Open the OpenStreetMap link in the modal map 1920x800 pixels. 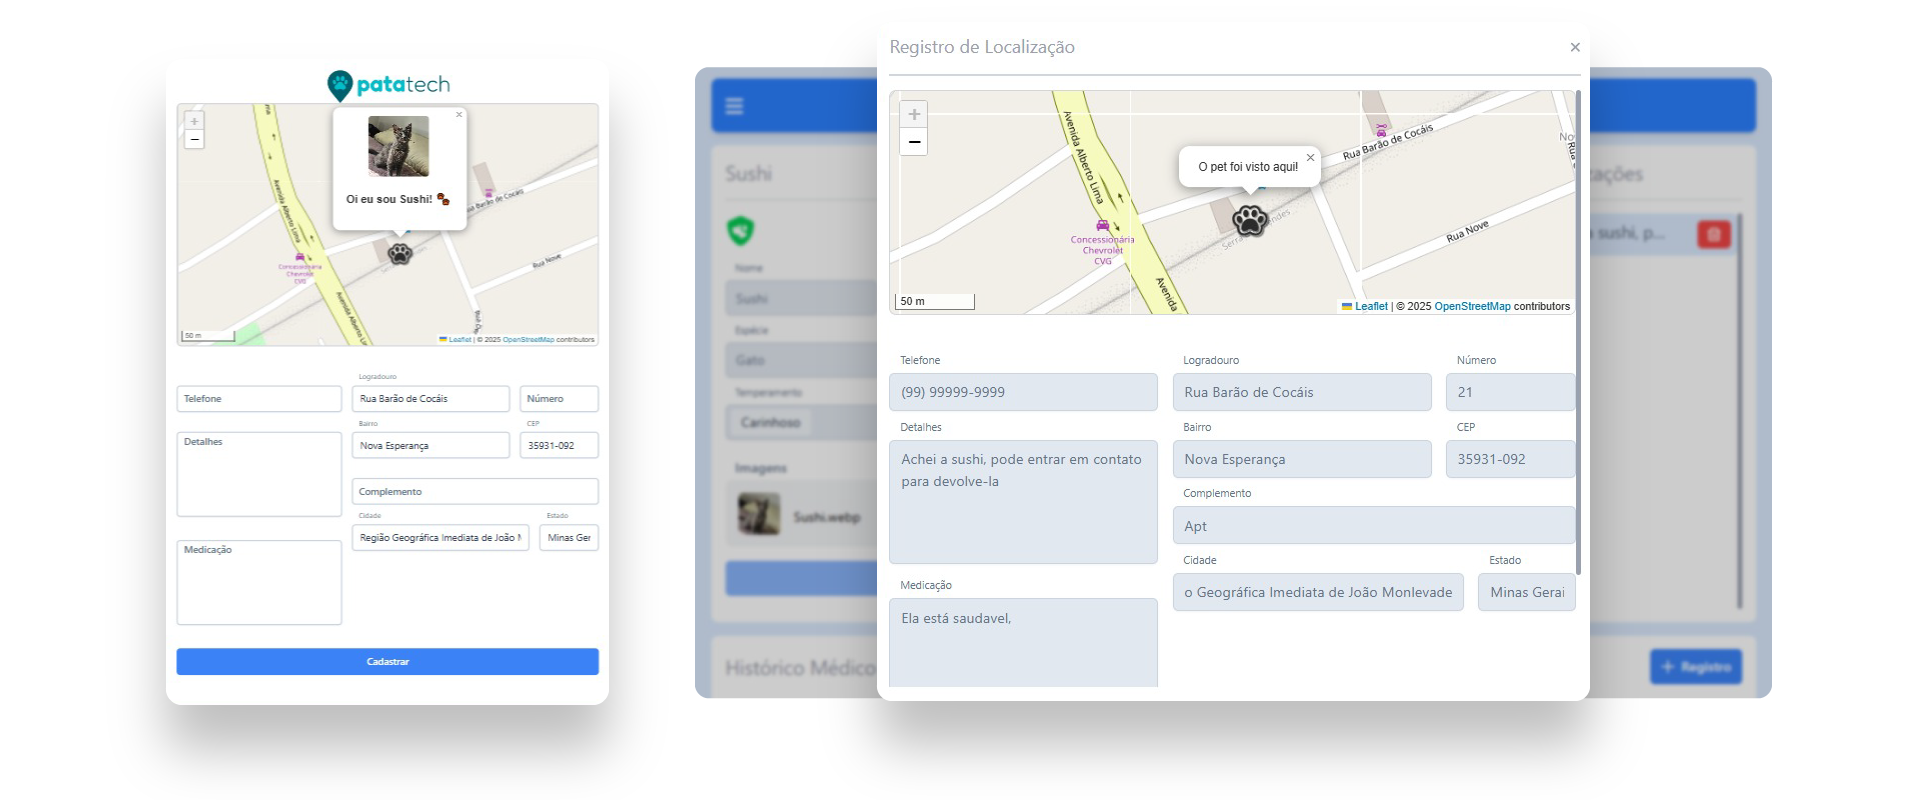[1472, 306]
